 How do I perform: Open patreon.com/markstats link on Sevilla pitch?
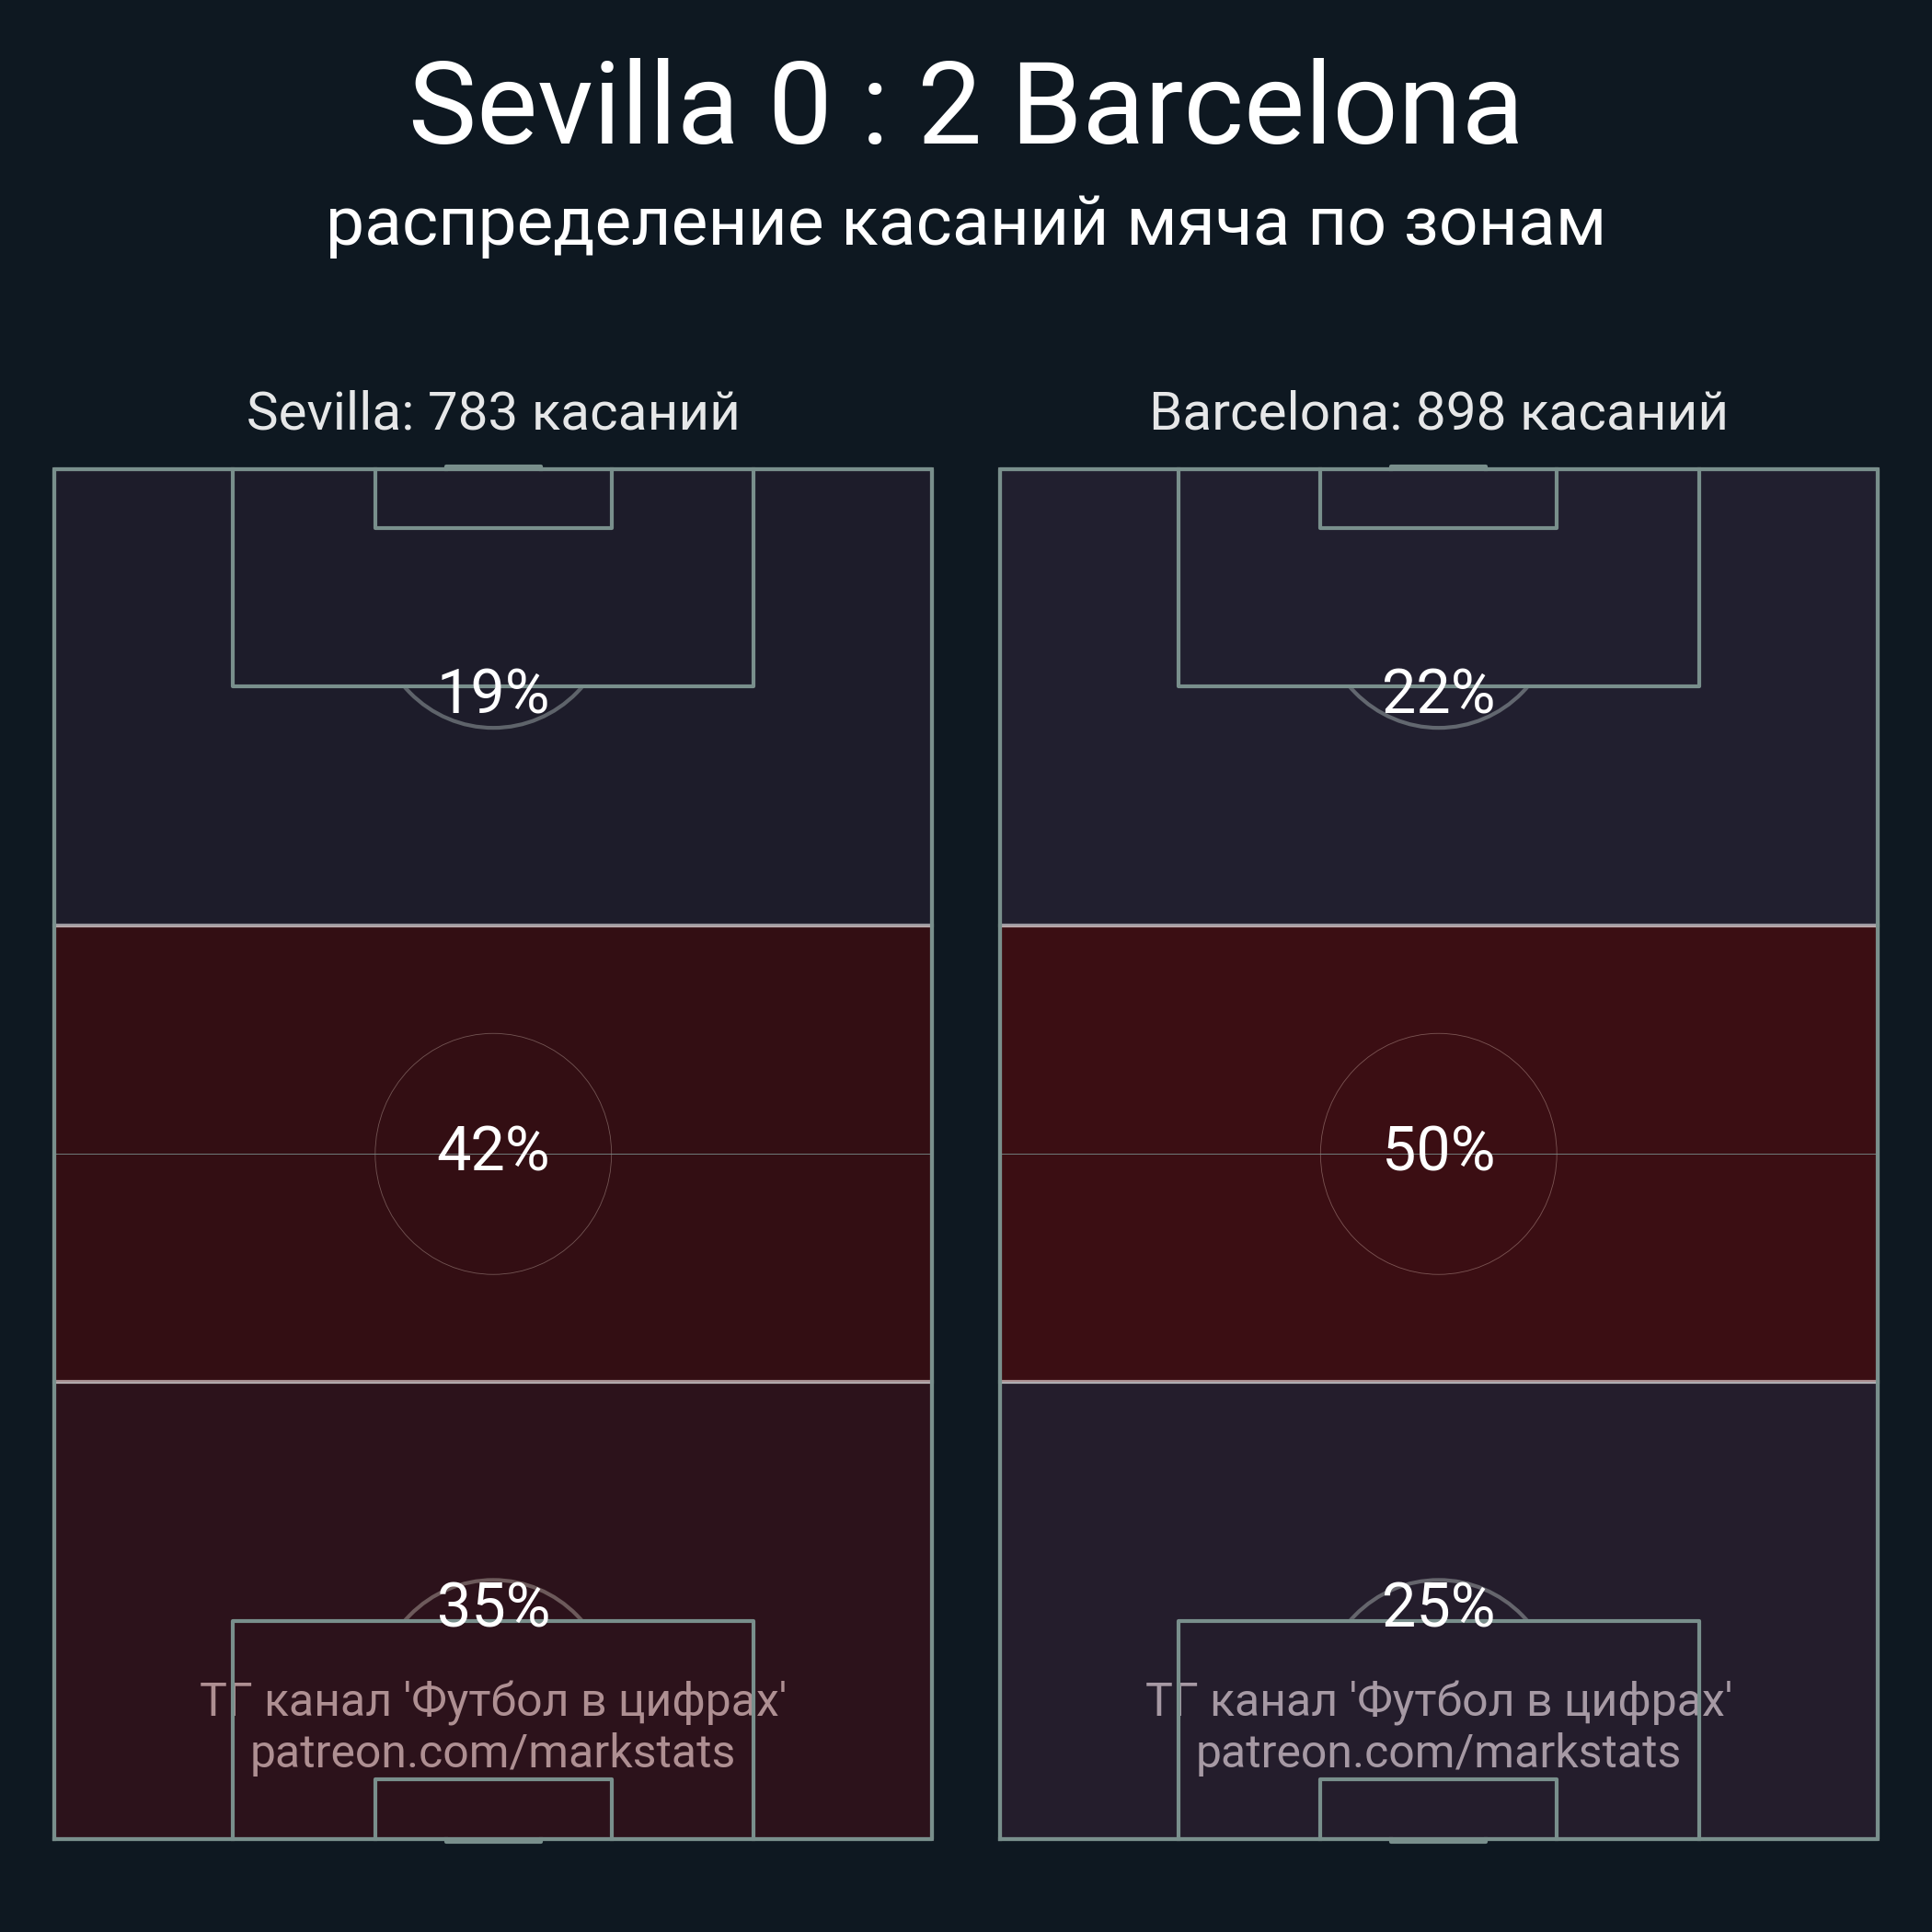coord(493,1752)
